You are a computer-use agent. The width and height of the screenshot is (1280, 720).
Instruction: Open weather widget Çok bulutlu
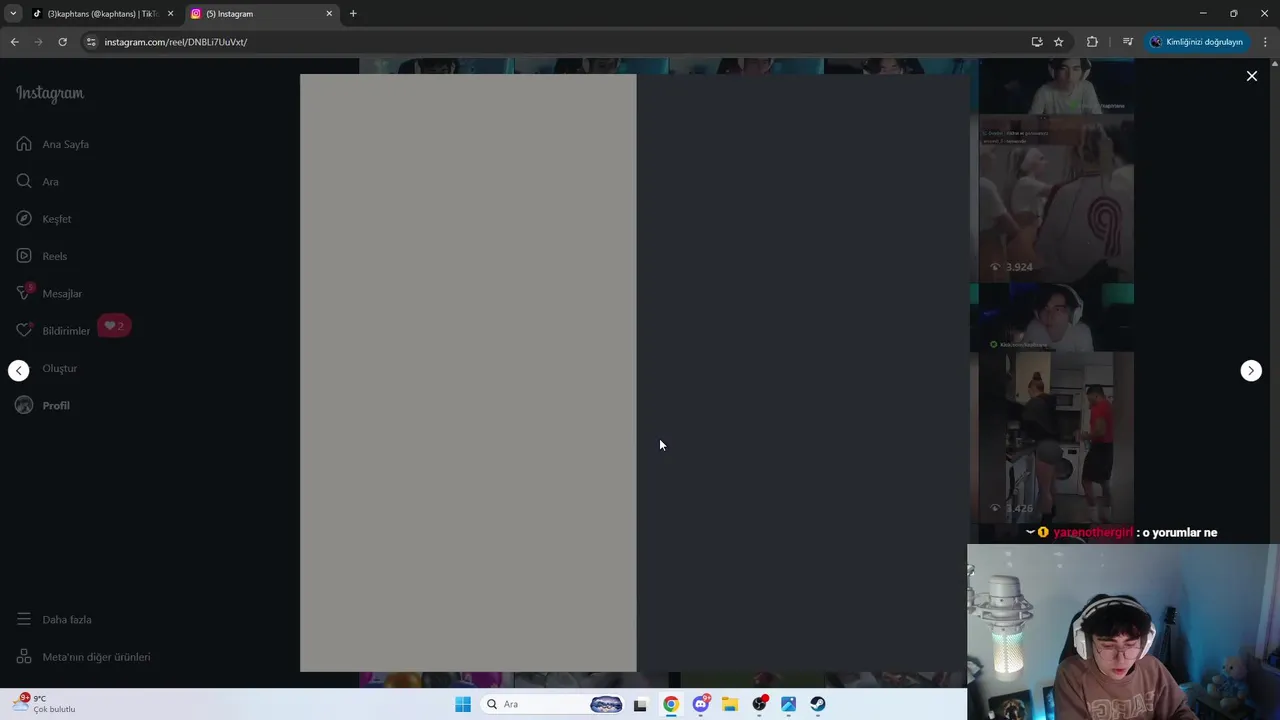pyautogui.click(x=45, y=704)
